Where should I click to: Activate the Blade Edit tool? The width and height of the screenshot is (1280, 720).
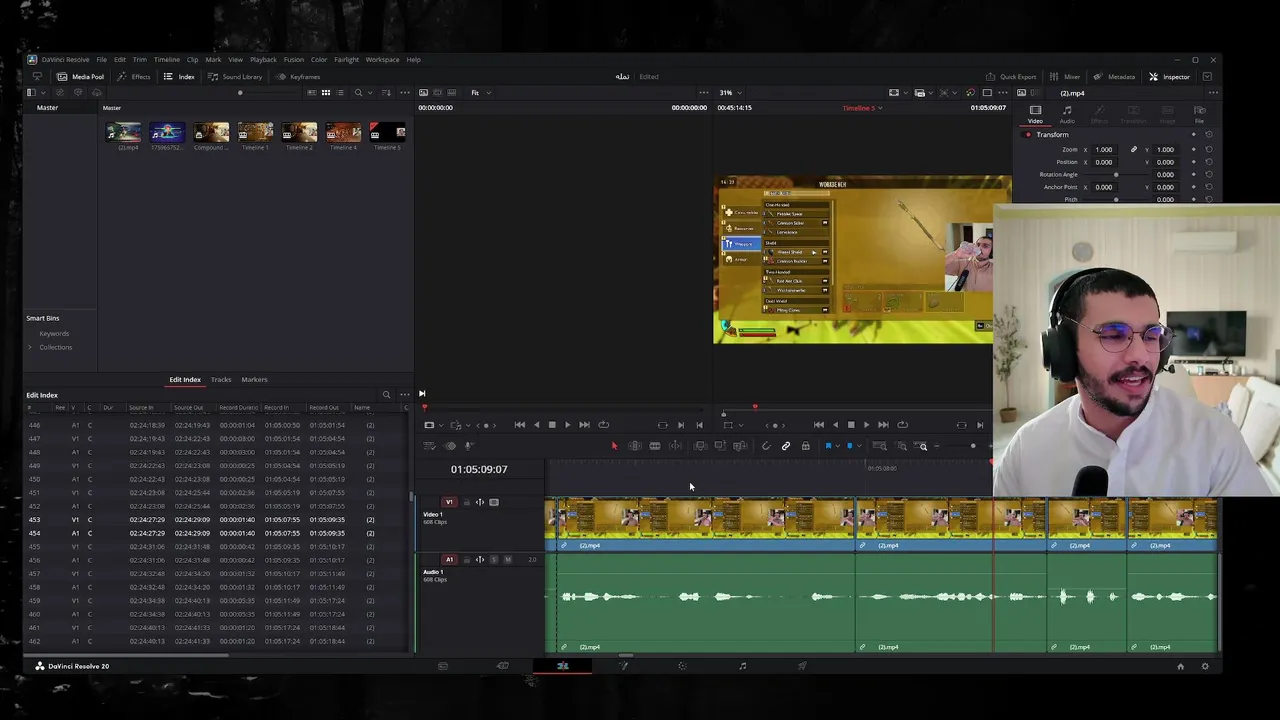[x=655, y=446]
